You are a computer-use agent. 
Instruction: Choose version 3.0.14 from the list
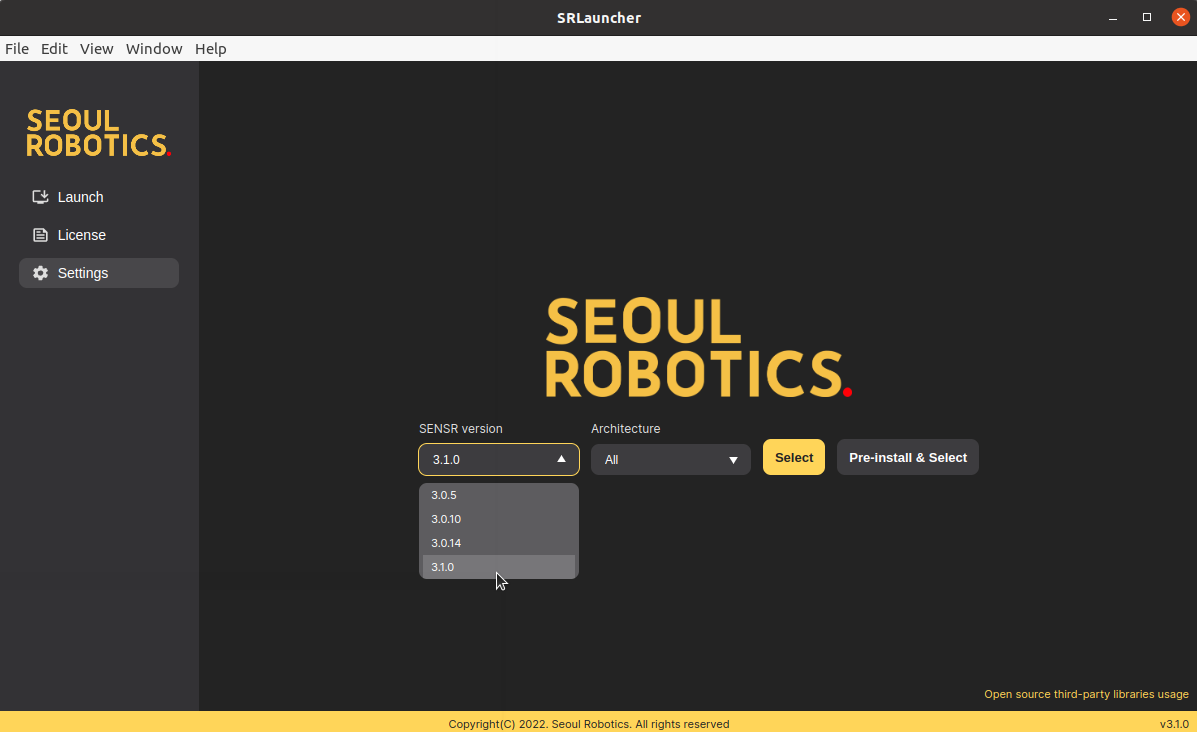pyautogui.click(x=498, y=543)
